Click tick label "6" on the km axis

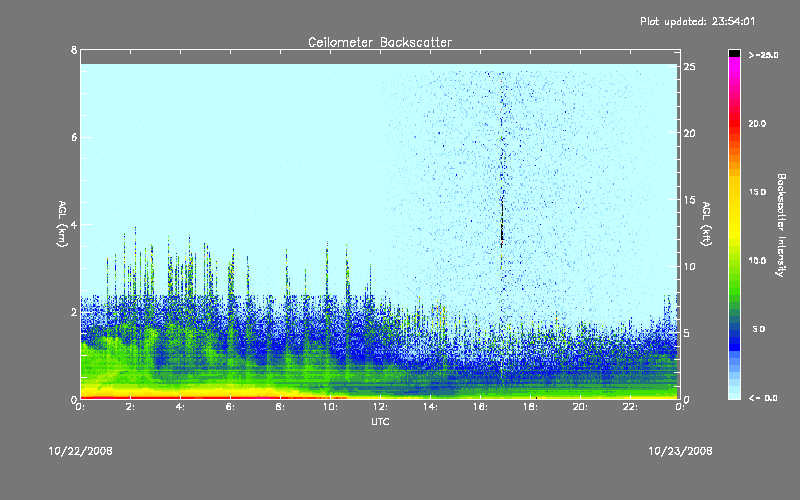[x=74, y=137]
